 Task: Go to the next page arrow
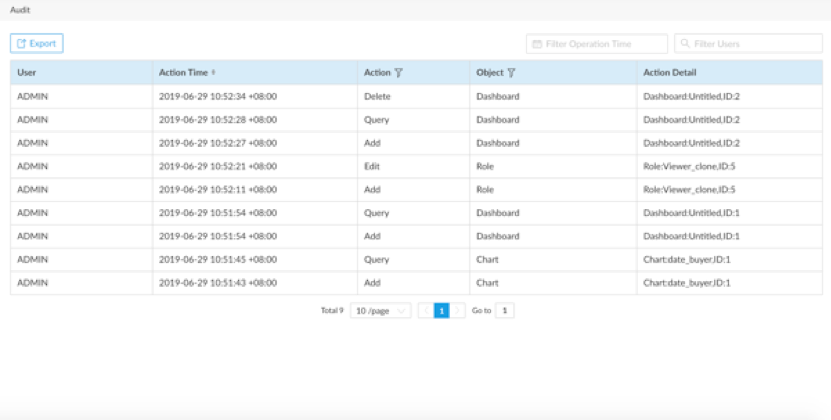(458, 311)
